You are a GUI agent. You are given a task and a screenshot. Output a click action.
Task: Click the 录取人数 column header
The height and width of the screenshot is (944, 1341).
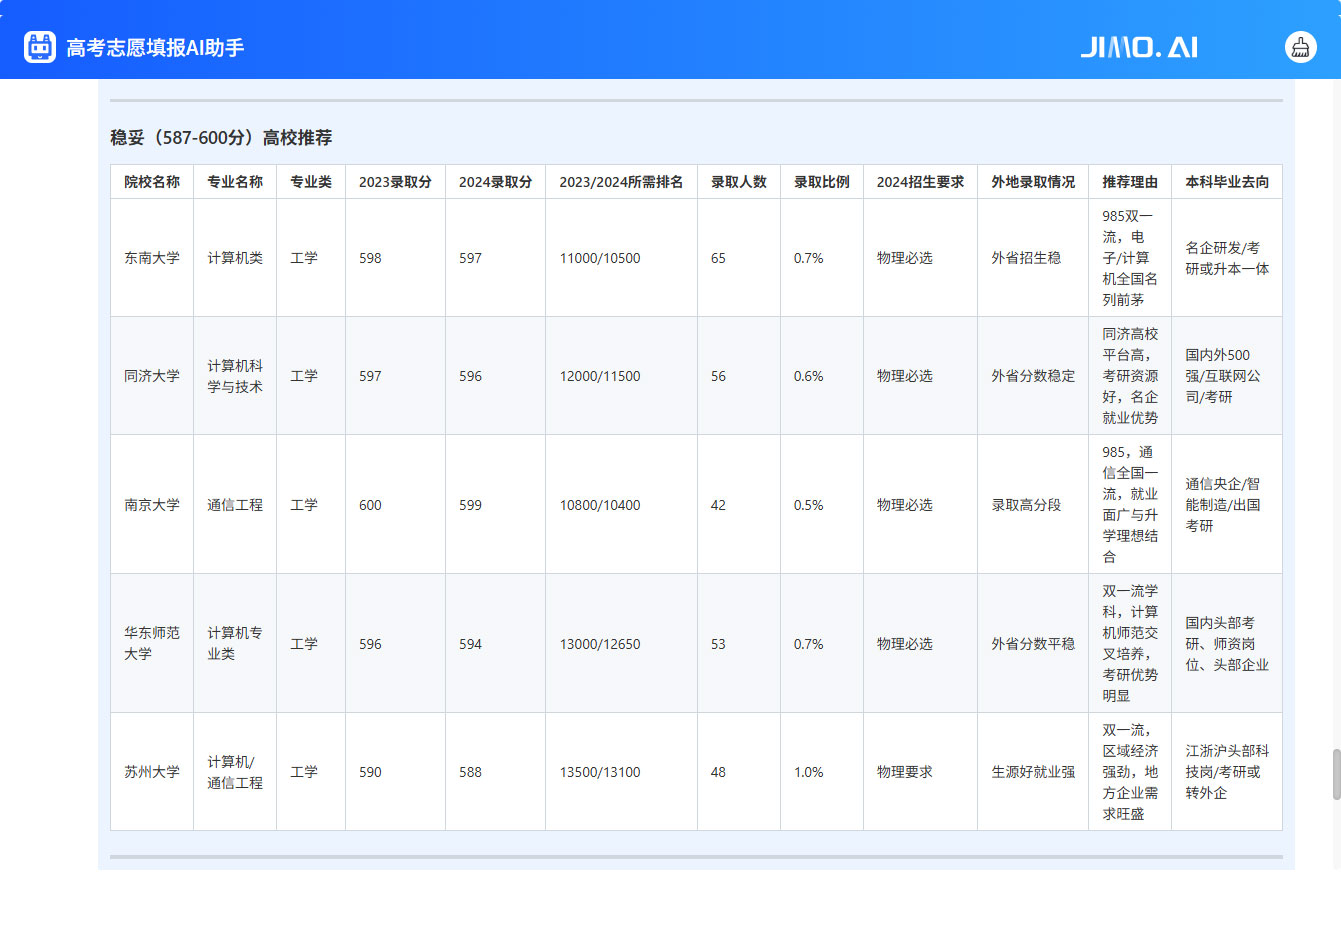pos(739,182)
